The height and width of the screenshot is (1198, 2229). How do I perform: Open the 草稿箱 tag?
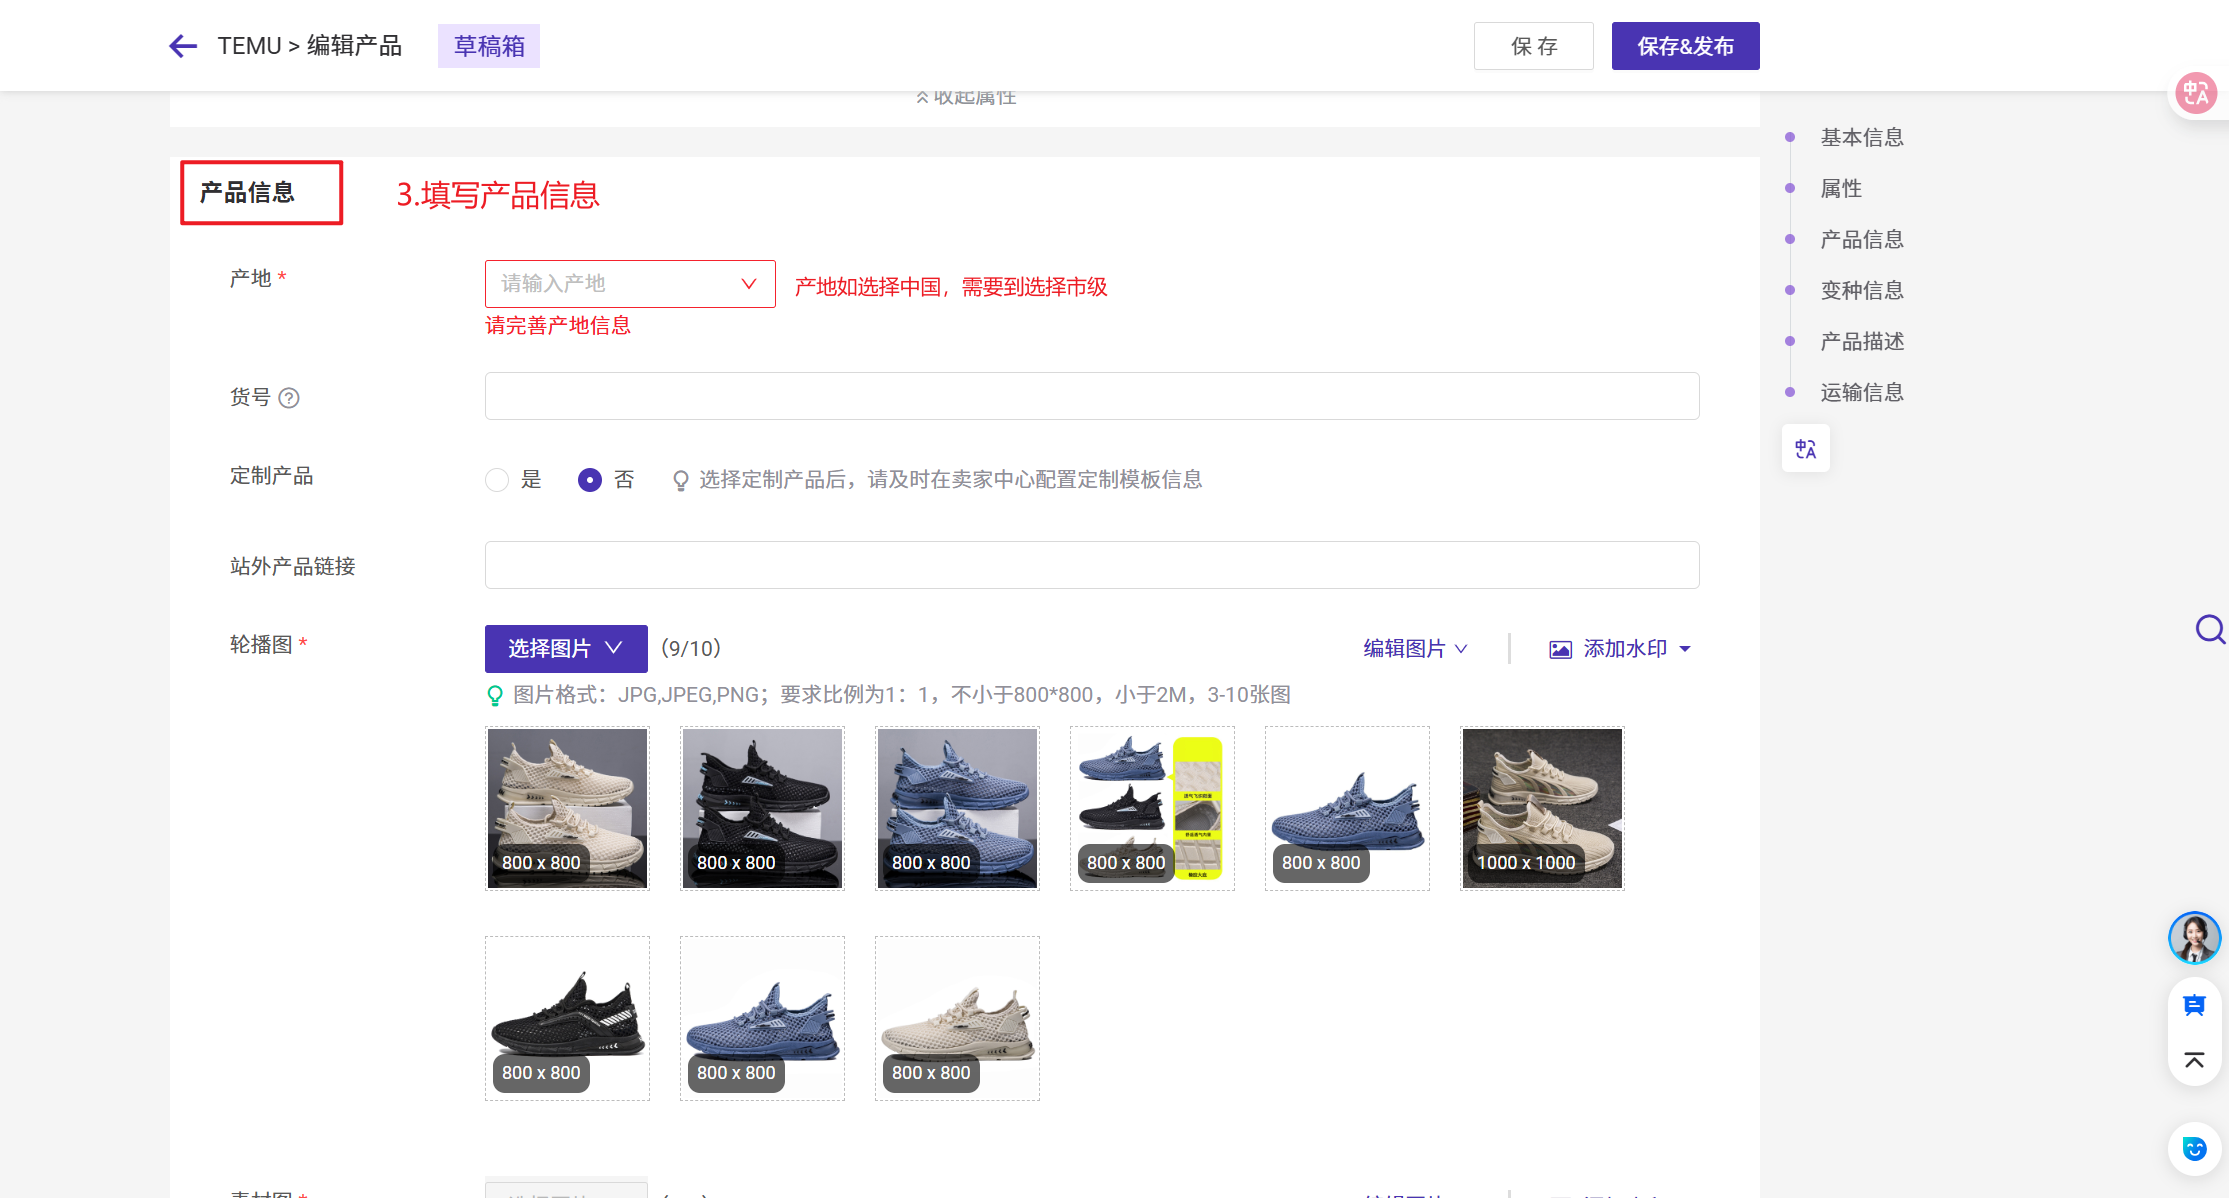click(x=489, y=46)
